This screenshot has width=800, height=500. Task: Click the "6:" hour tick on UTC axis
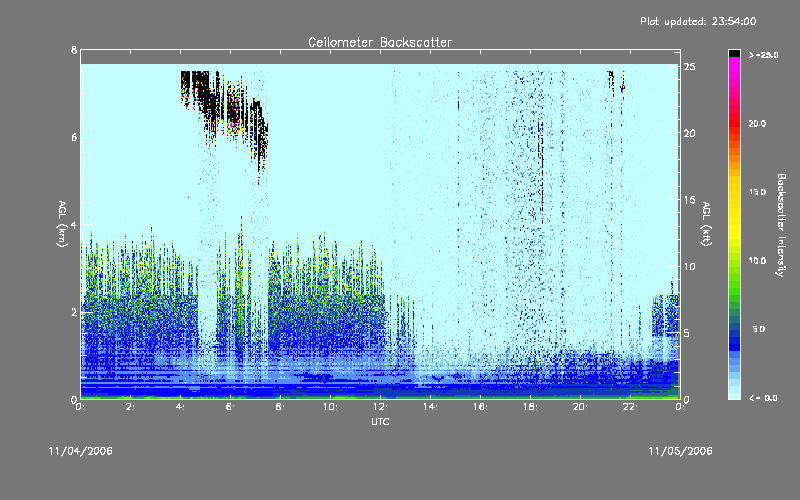point(231,407)
